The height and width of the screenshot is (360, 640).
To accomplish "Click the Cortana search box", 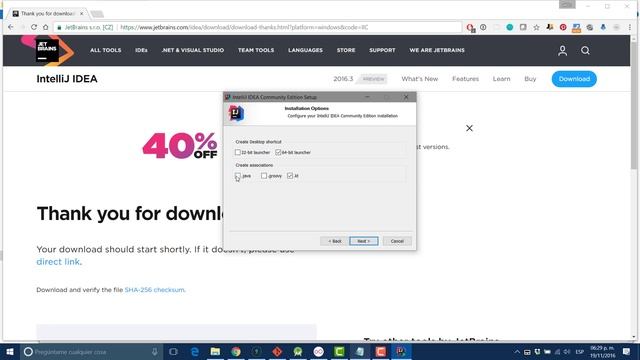I will pyautogui.click(x=92, y=351).
